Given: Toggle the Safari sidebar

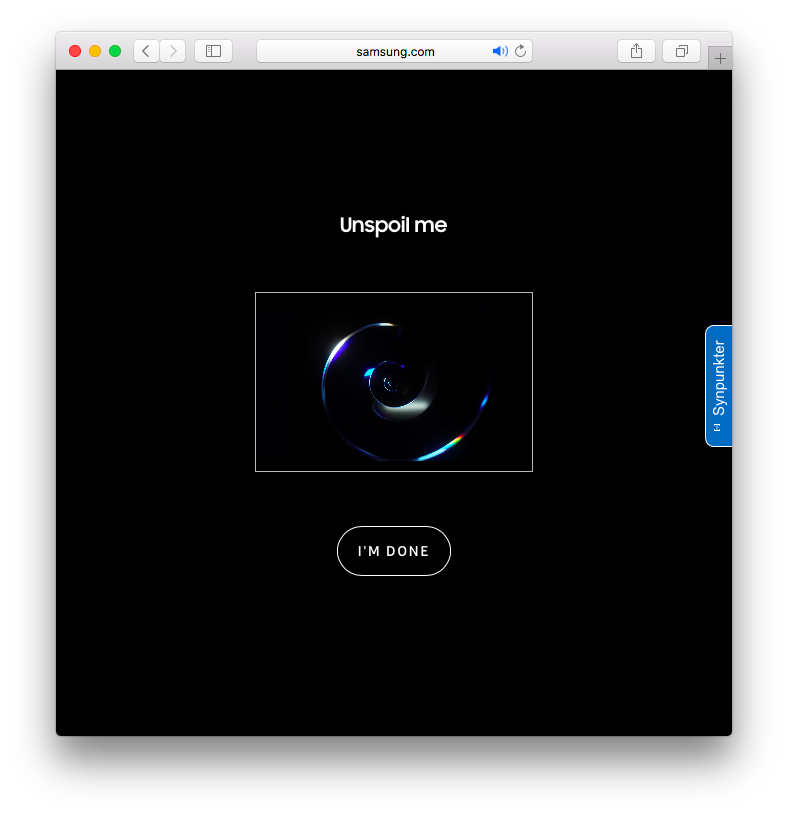Looking at the screenshot, I should pyautogui.click(x=213, y=51).
